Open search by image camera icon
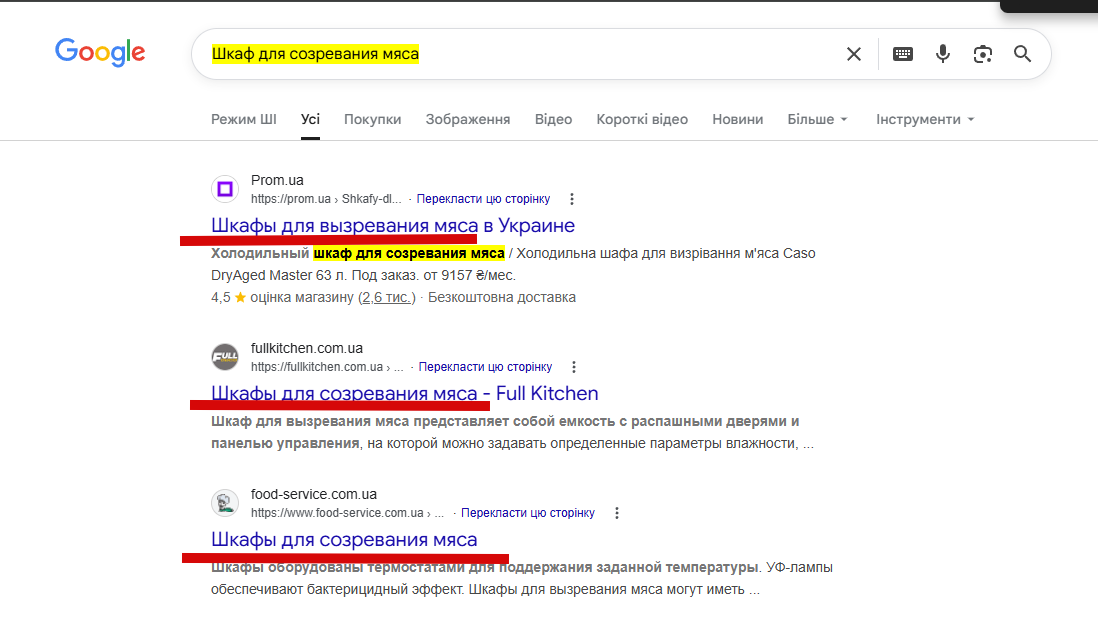 [982, 54]
